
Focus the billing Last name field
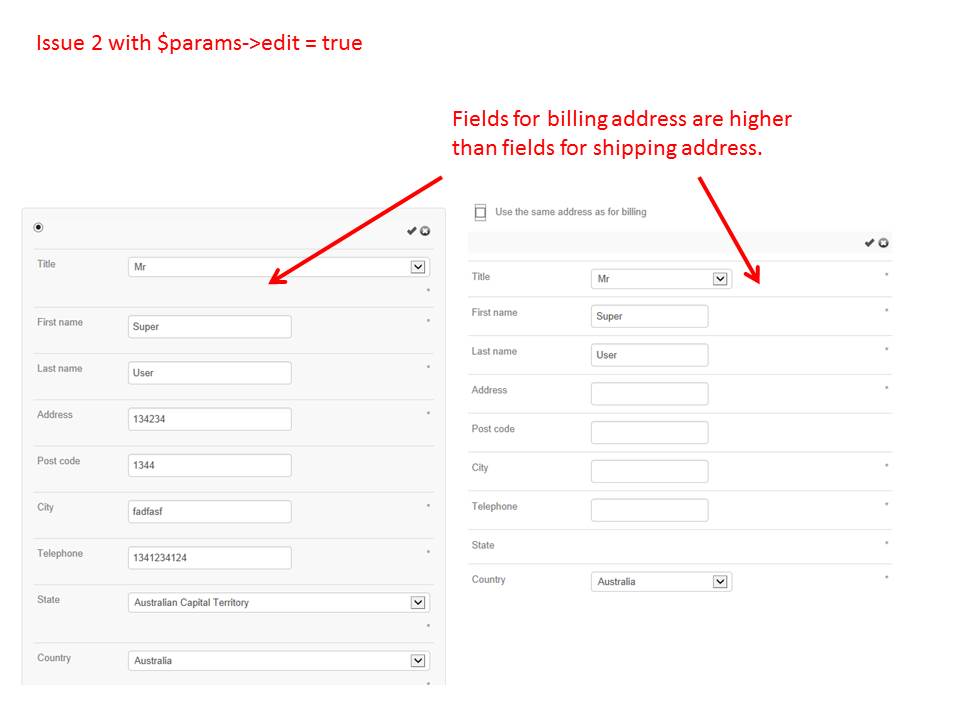coord(210,373)
